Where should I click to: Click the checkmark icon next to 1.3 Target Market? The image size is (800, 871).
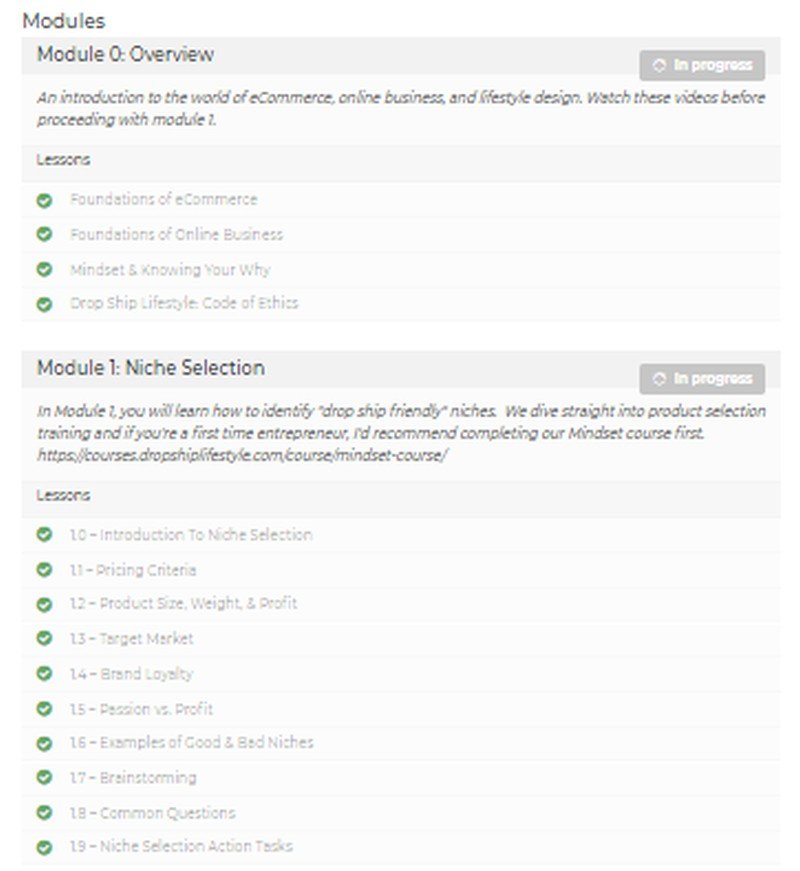click(x=44, y=639)
